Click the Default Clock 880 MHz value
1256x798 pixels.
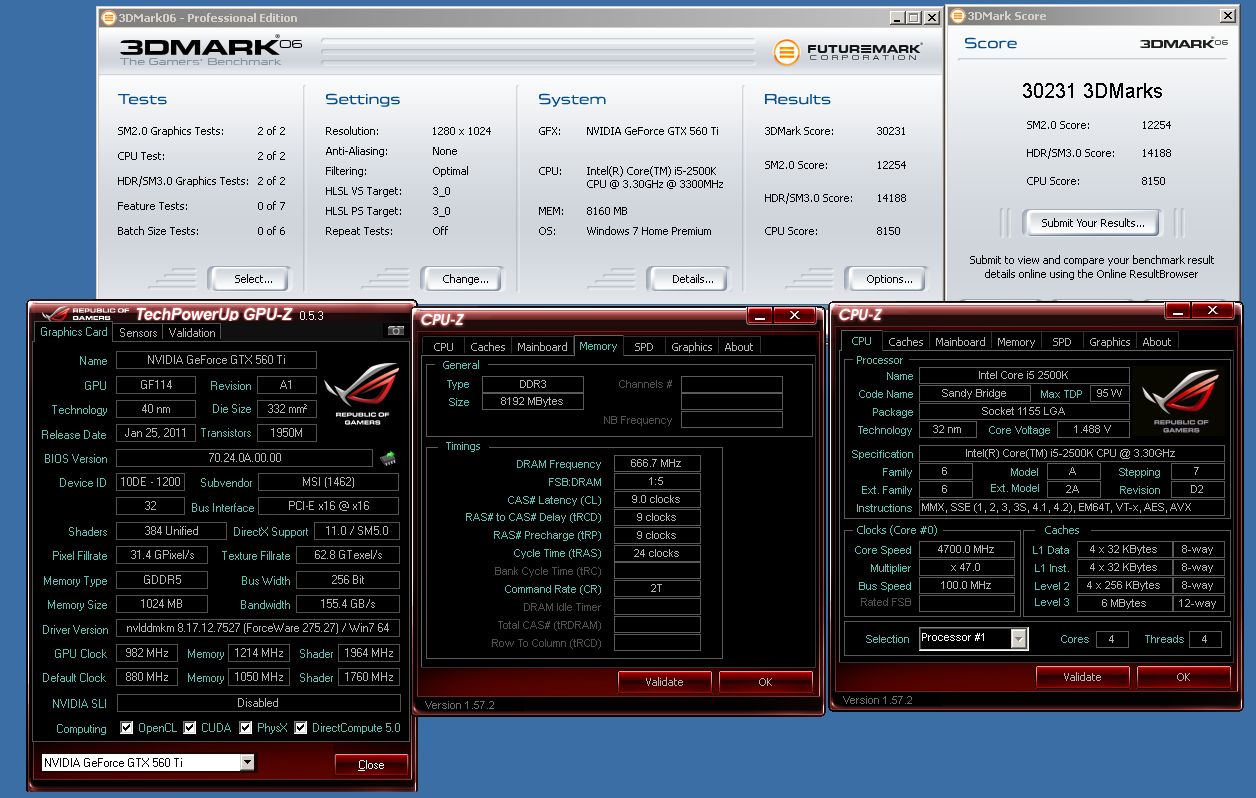coord(147,677)
